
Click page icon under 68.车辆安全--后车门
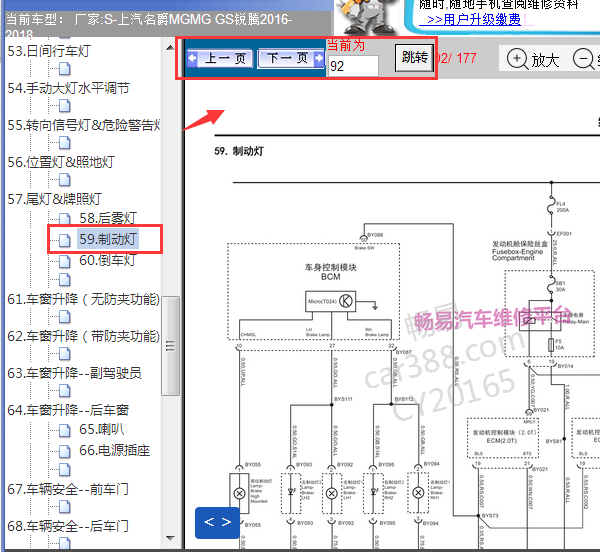point(65,543)
